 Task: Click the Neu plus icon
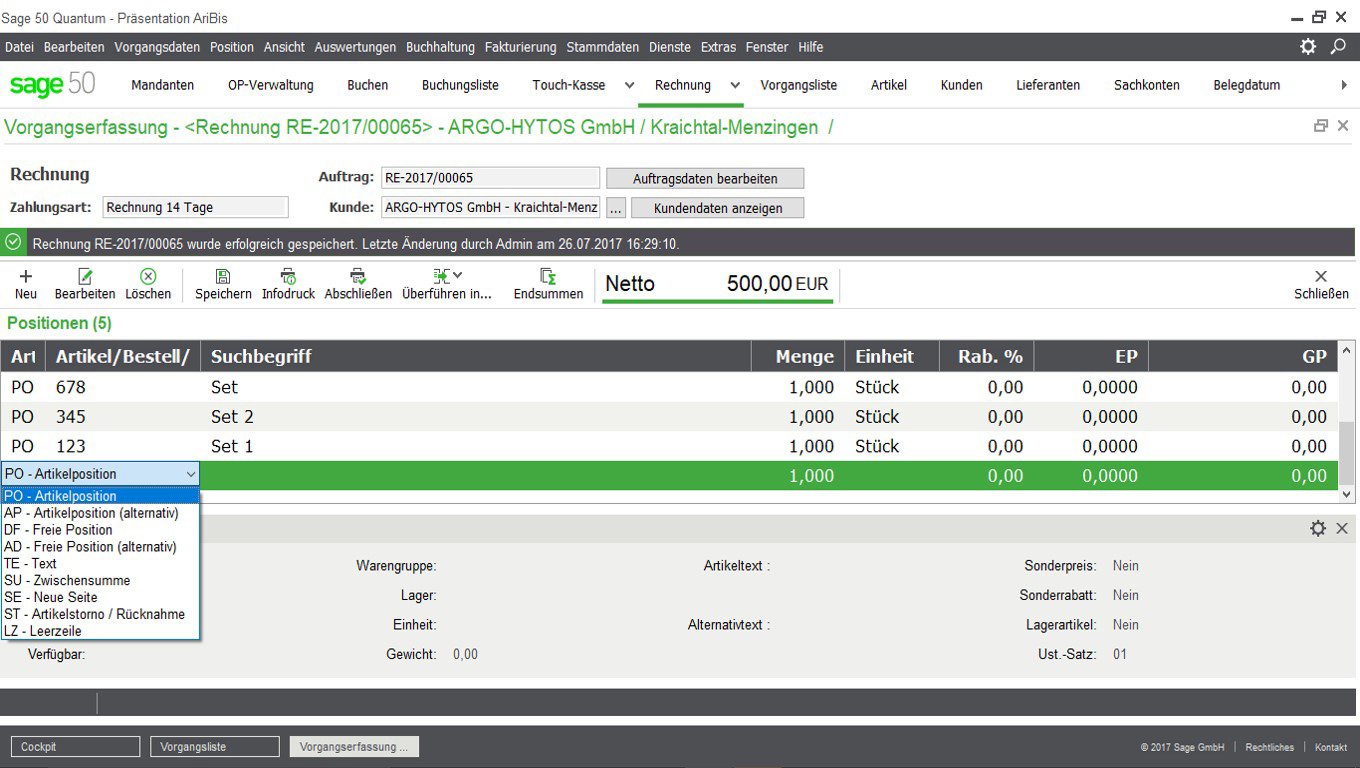coord(26,277)
